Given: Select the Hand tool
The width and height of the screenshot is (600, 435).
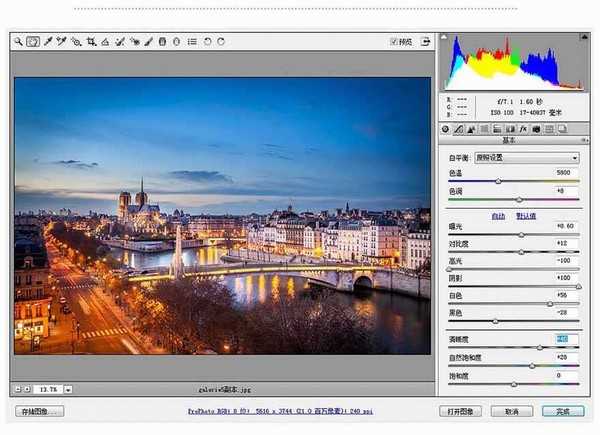Looking at the screenshot, I should [32, 42].
